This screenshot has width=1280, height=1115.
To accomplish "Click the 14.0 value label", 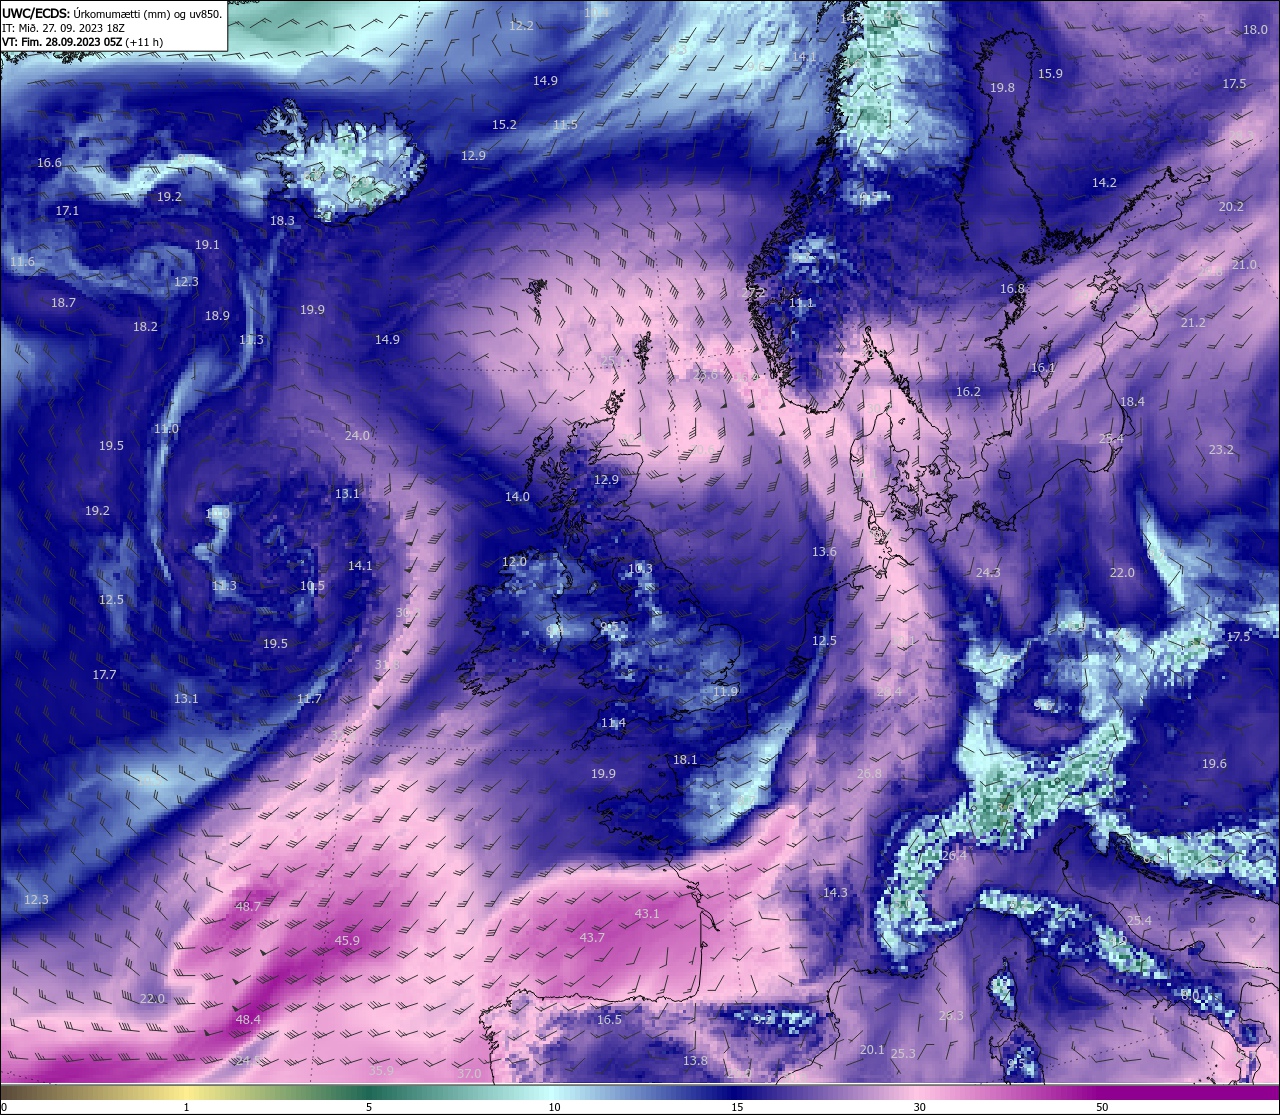I will click(x=517, y=497).
